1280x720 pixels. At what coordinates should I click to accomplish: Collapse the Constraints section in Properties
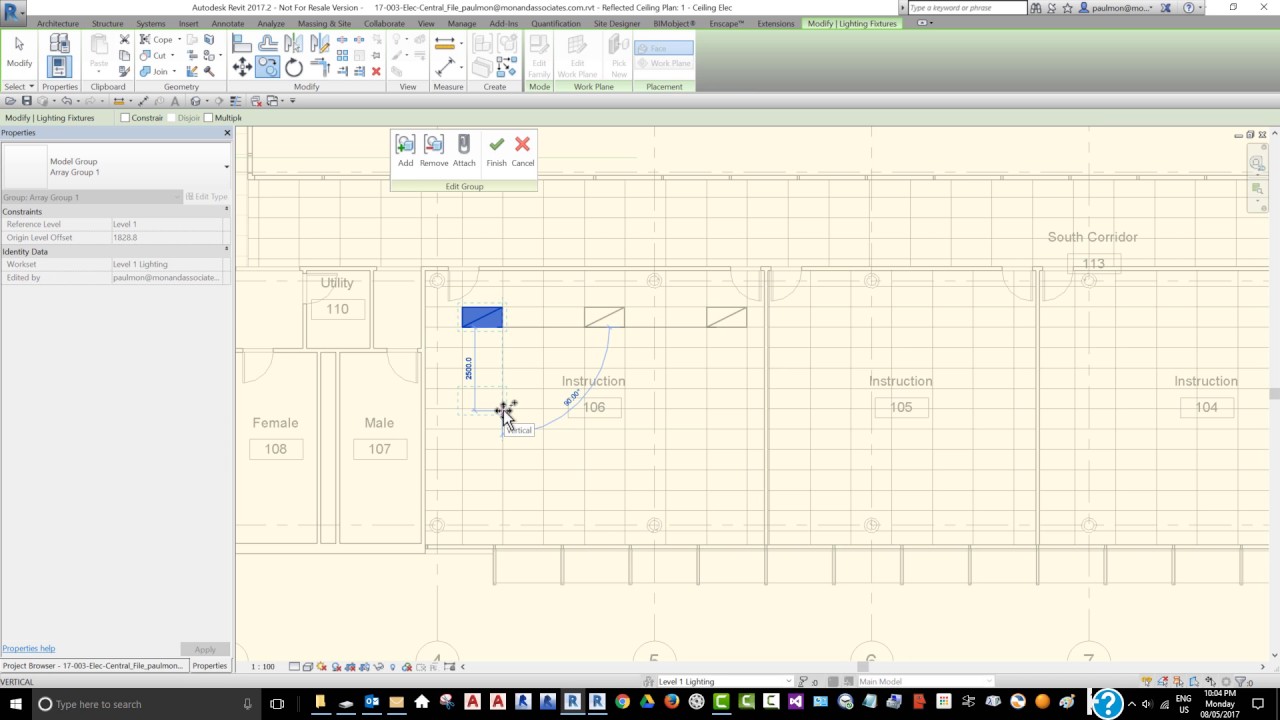(x=226, y=208)
